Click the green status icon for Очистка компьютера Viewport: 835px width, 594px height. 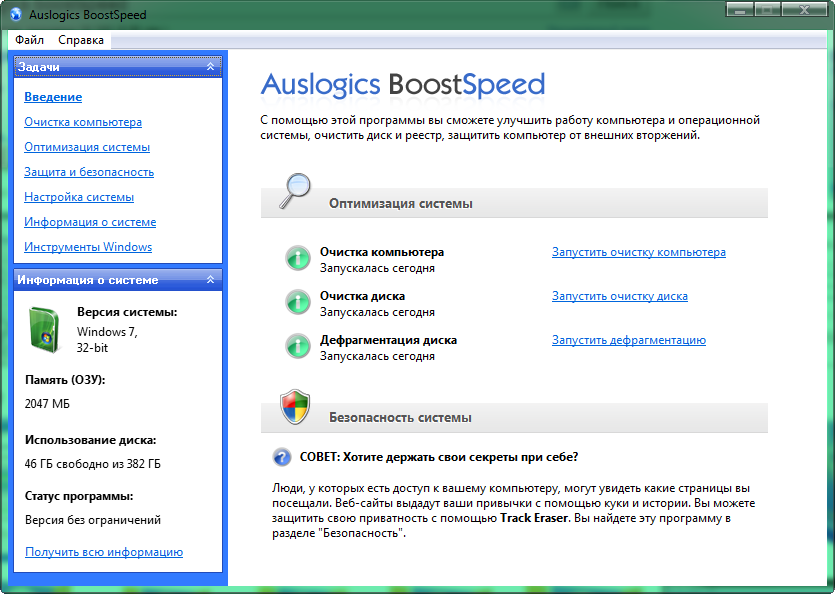pos(298,259)
